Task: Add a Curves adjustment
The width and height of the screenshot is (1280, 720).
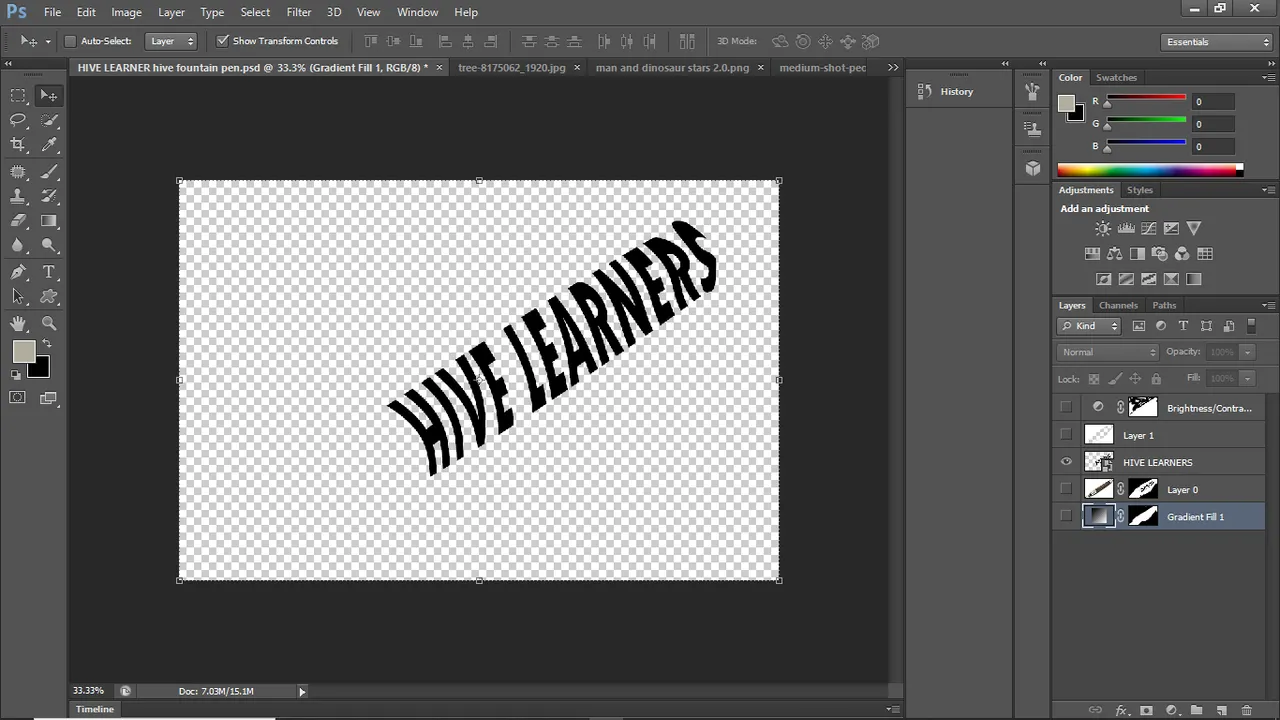Action: click(1149, 229)
